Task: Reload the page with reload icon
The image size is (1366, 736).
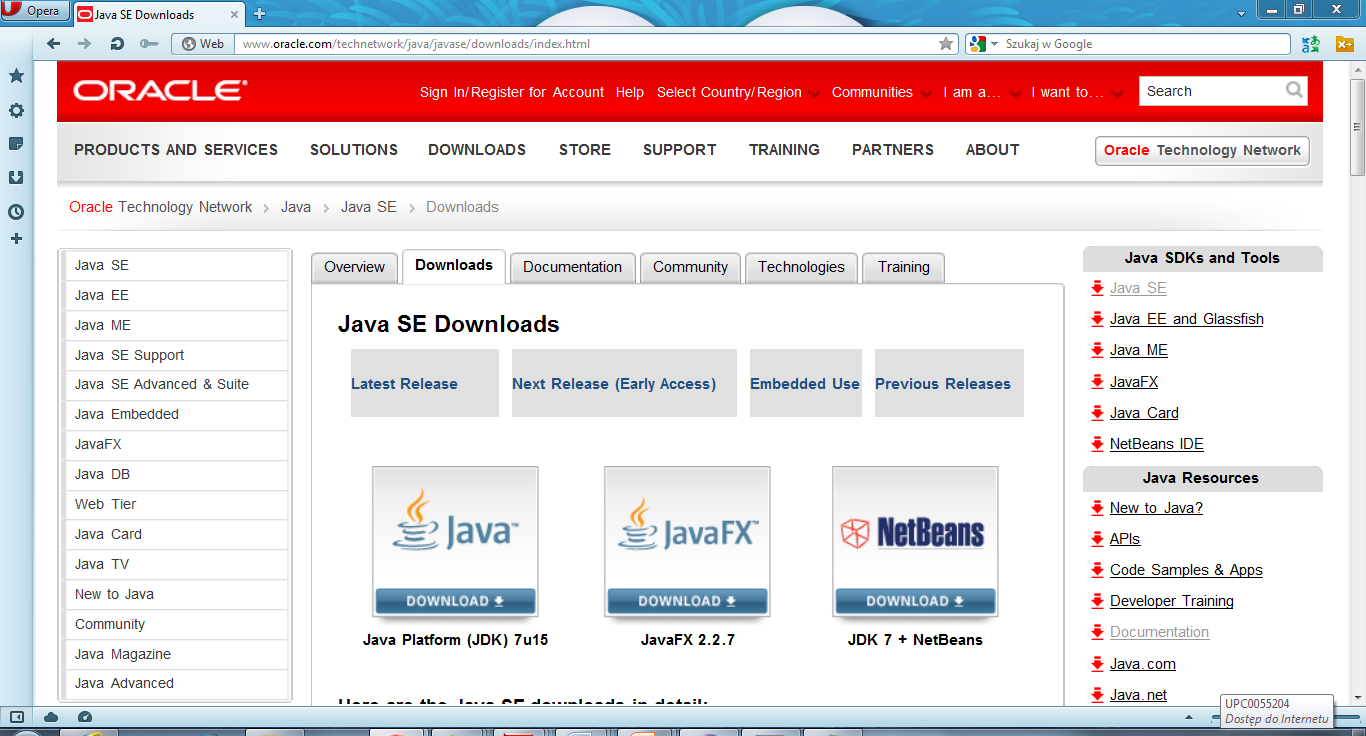Action: (x=117, y=44)
